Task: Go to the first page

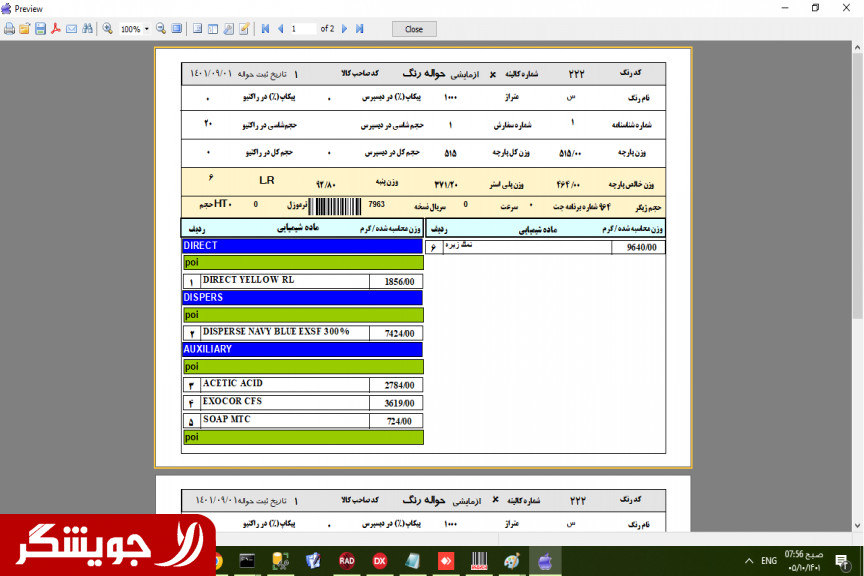Action: (265, 29)
